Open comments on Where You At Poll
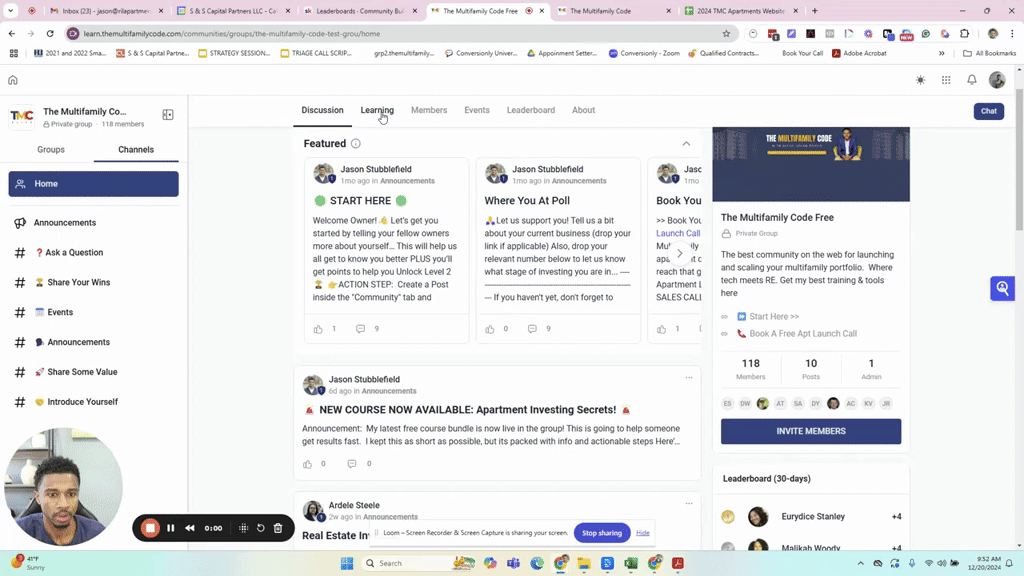Viewport: 1024px width, 576px height. point(532,328)
